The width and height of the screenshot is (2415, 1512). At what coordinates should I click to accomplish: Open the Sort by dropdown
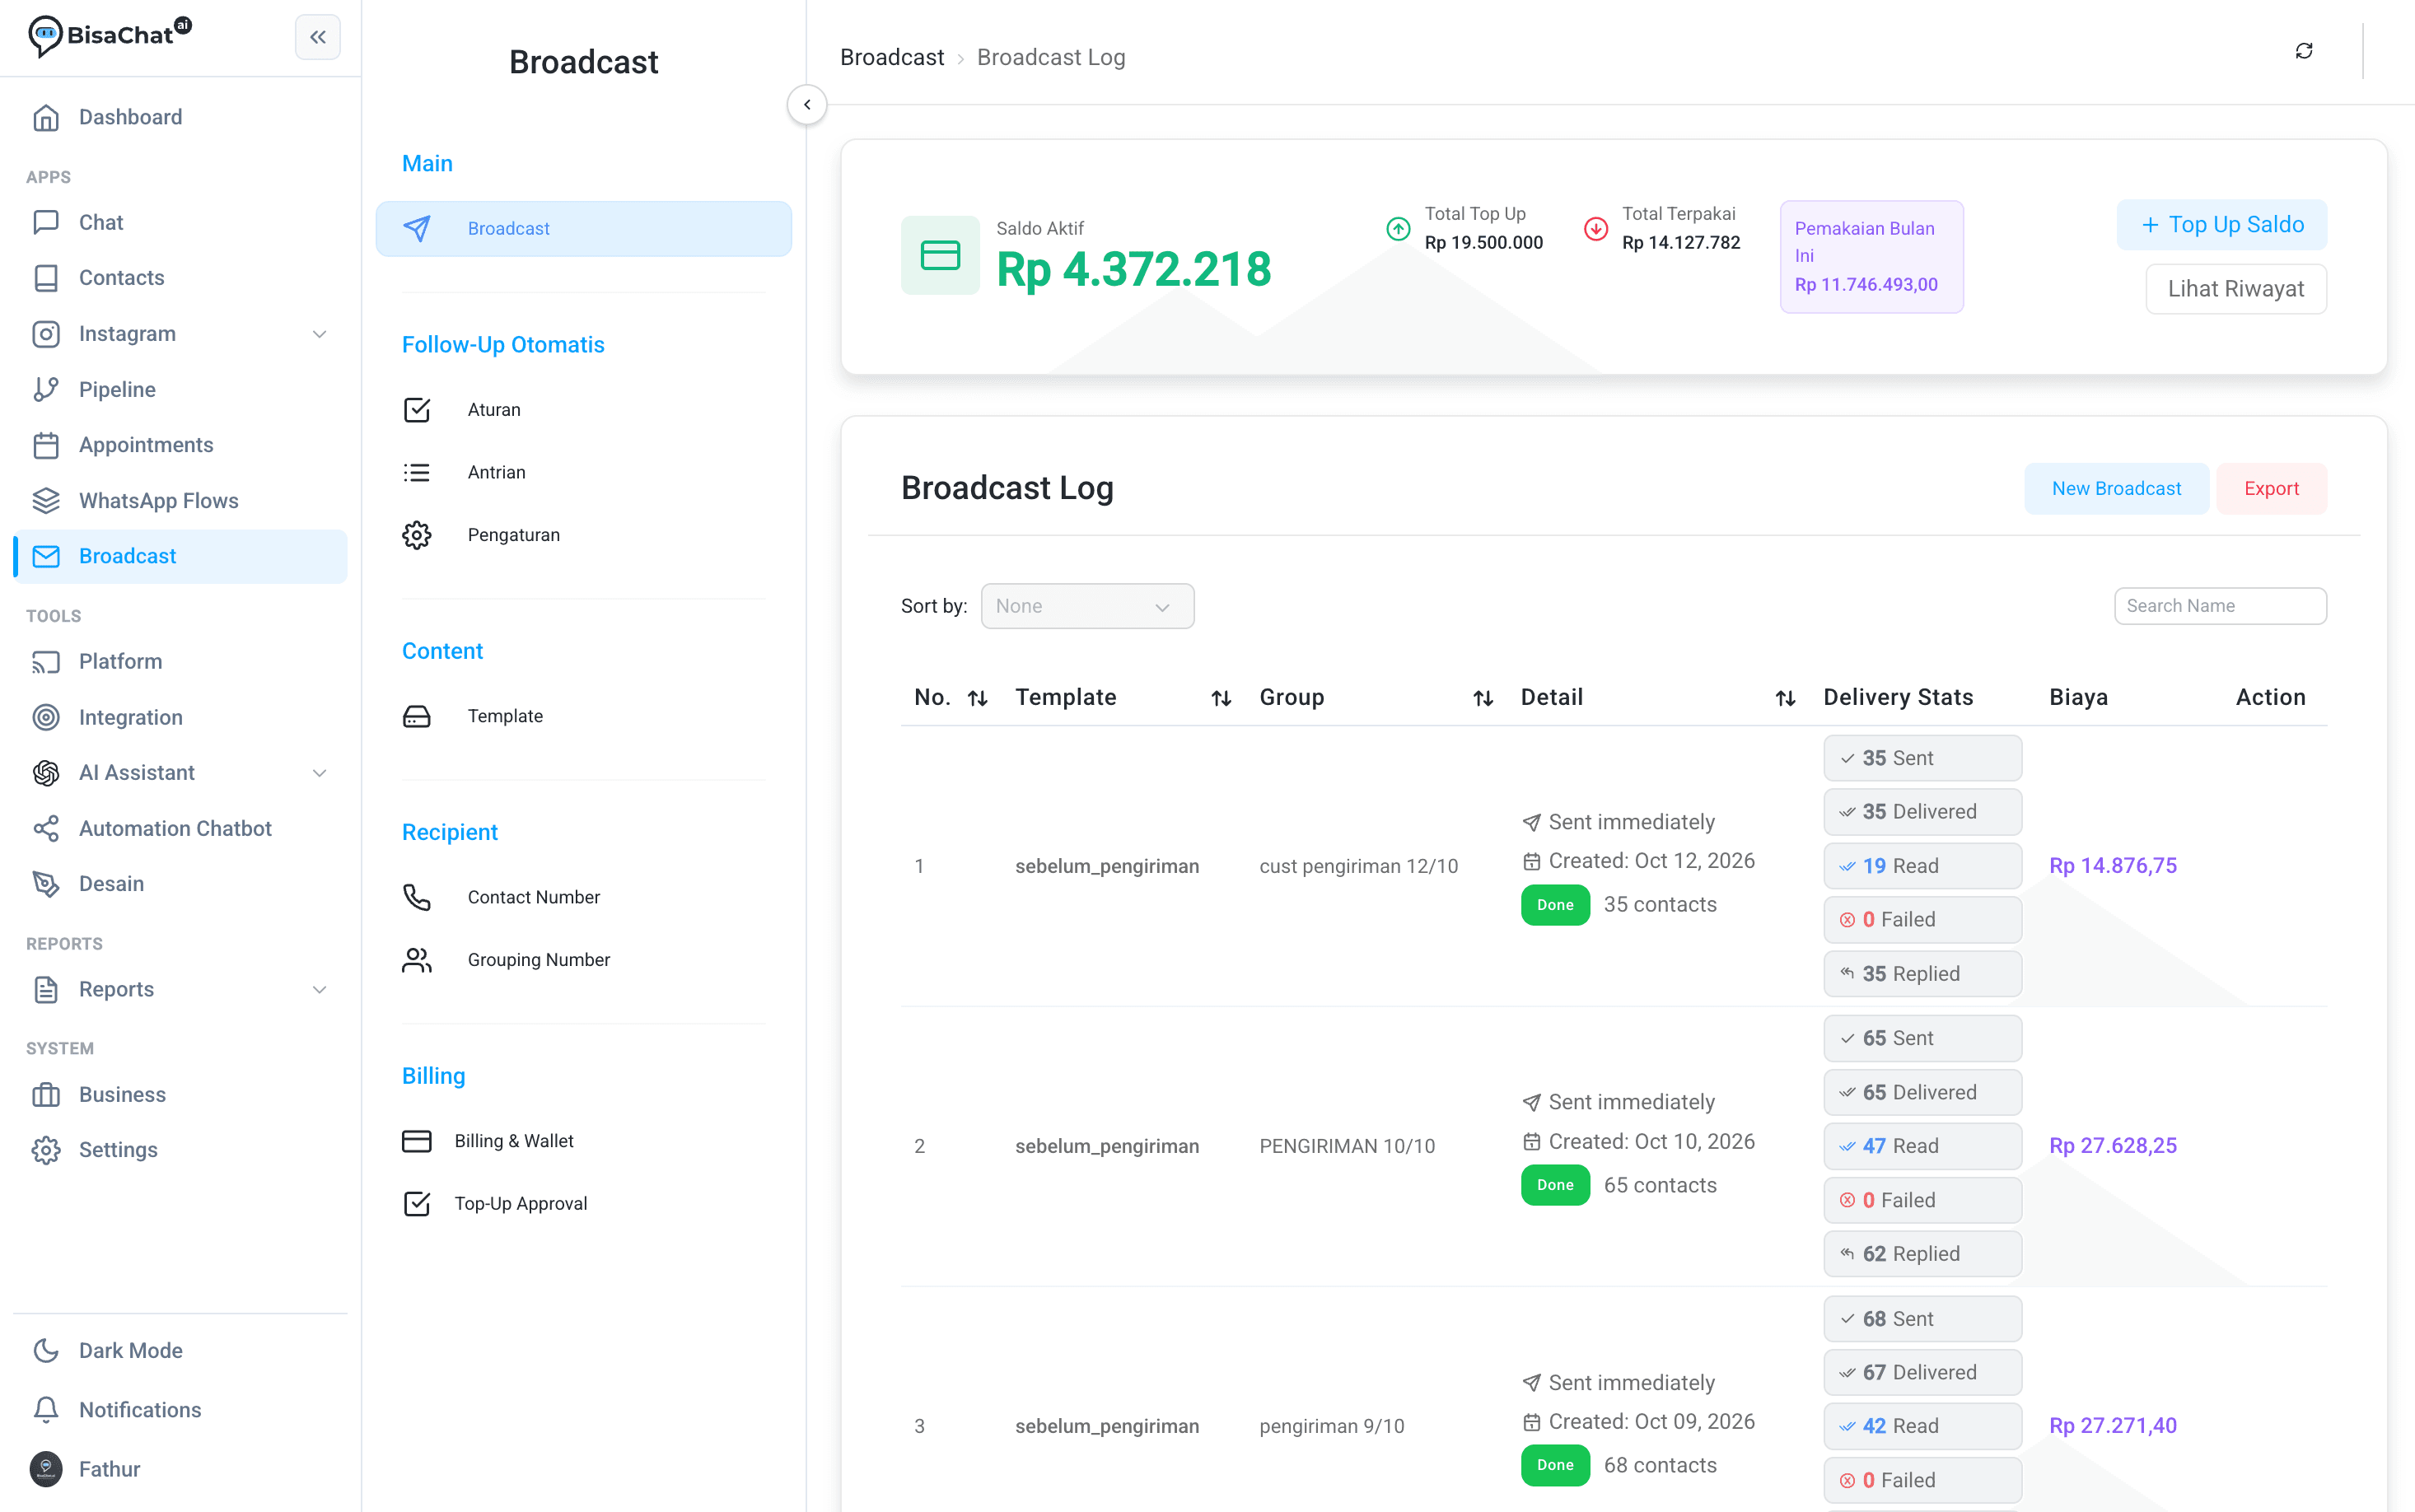click(1087, 606)
